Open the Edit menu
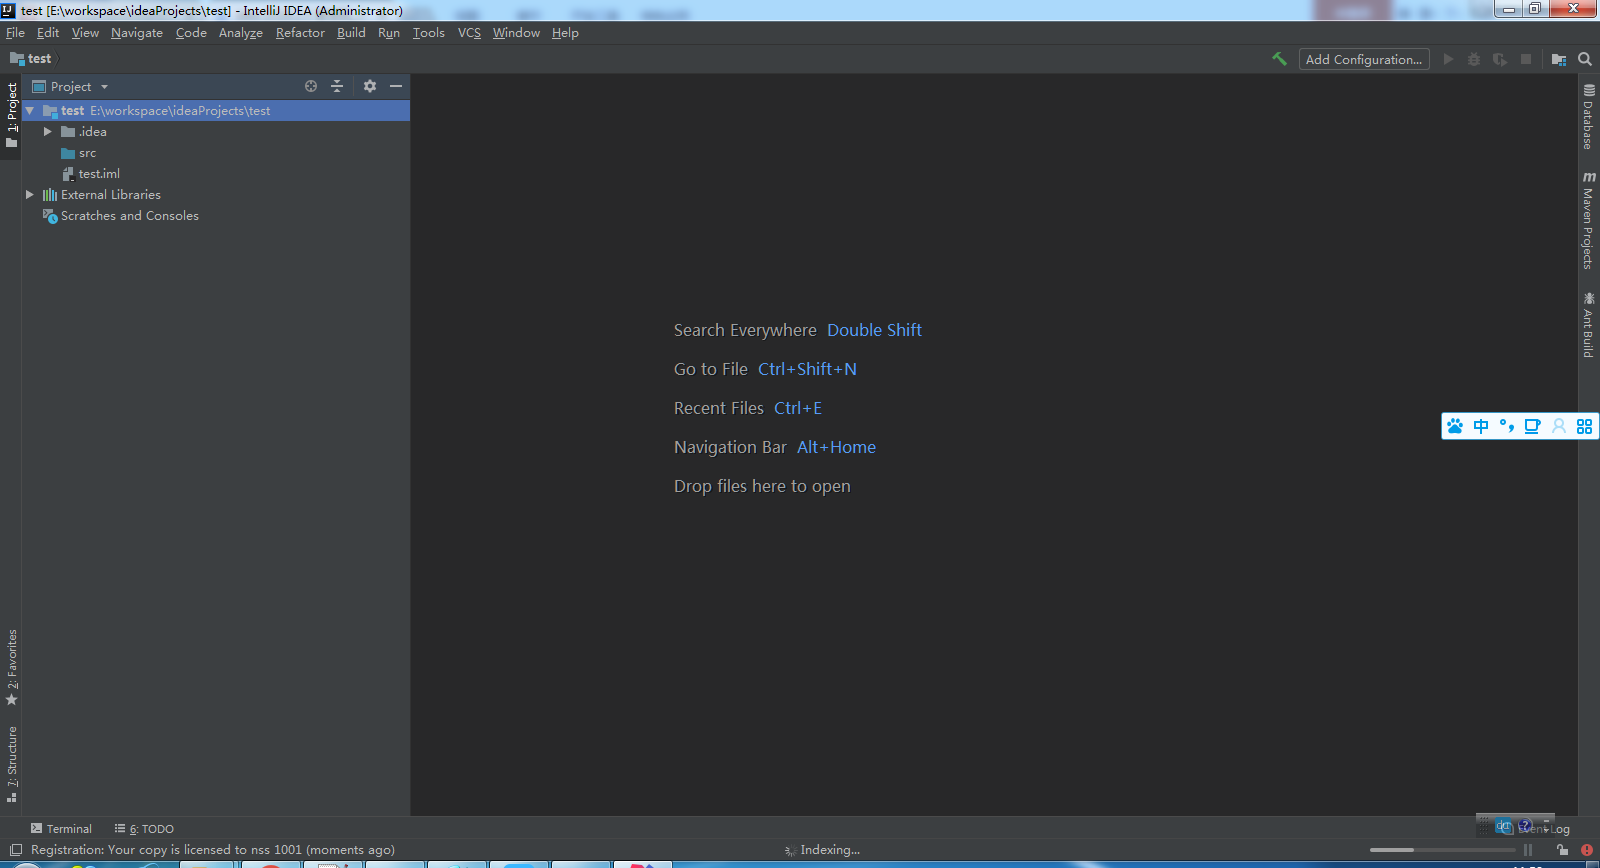Screen dimensions: 1600x868 48,33
